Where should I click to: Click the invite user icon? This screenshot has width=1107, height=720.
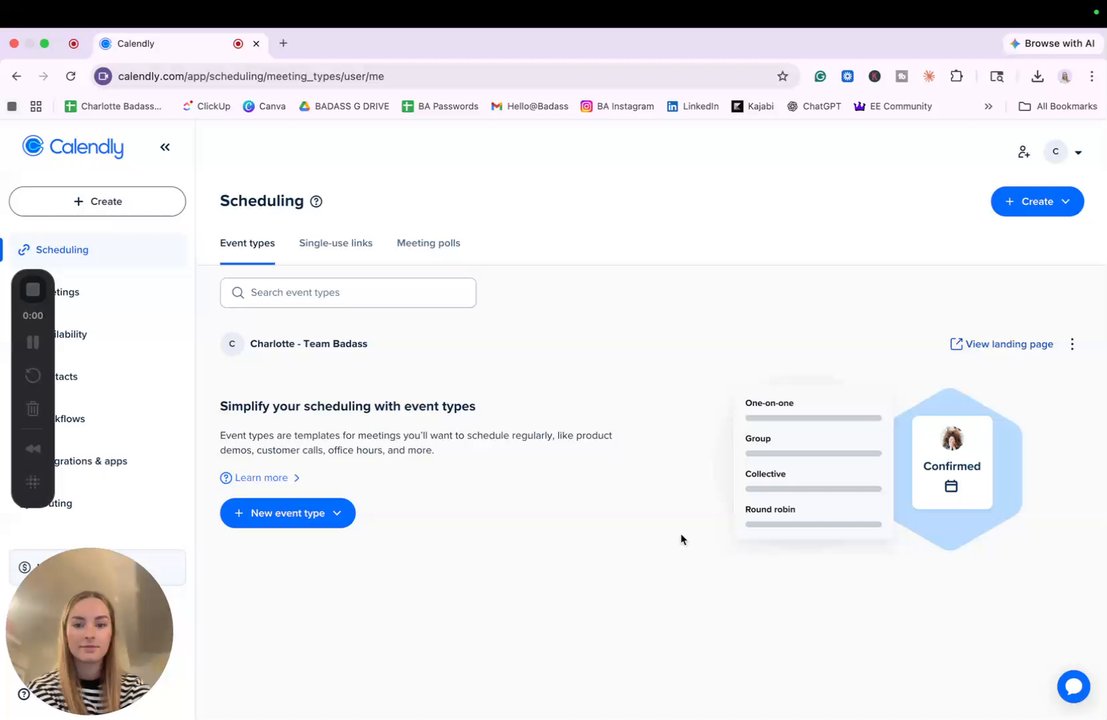coord(1024,152)
